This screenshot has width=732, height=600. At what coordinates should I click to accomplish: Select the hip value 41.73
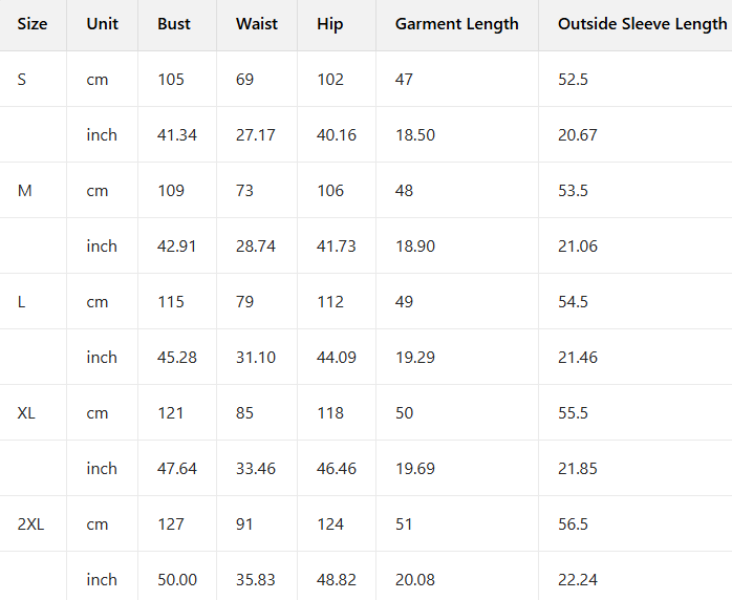click(336, 246)
